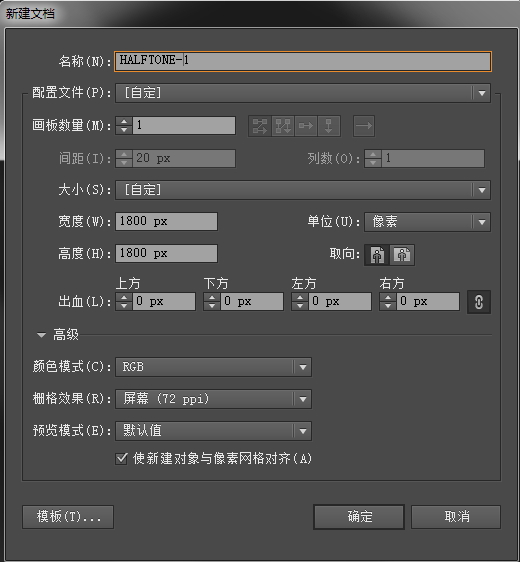
Task: Open the 配置文件 profile dropdown
Action: pyautogui.click(x=303, y=93)
